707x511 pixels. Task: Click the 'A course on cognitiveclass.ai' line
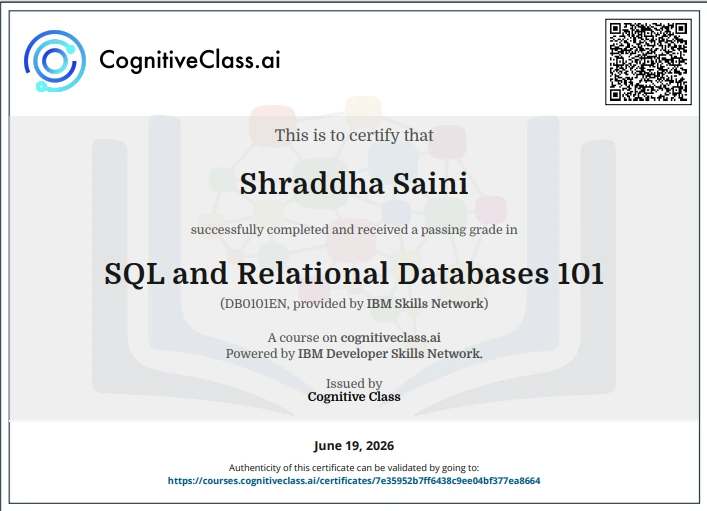[x=354, y=337]
